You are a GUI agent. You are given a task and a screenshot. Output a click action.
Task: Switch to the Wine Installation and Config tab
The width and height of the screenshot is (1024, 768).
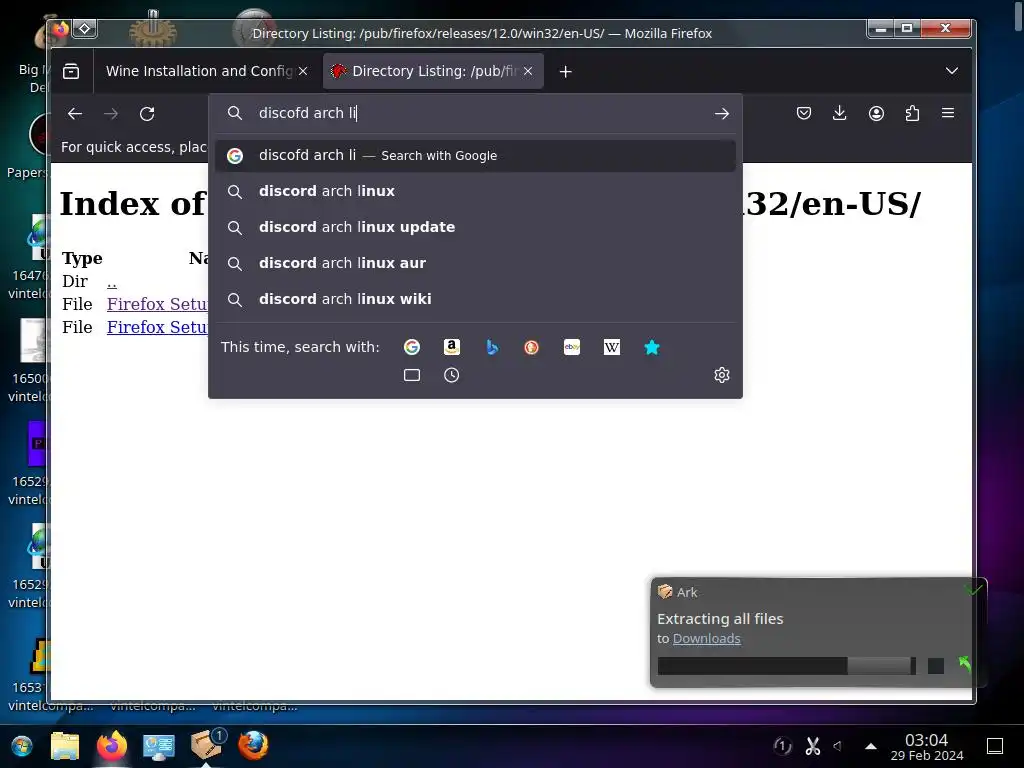[x=200, y=71]
